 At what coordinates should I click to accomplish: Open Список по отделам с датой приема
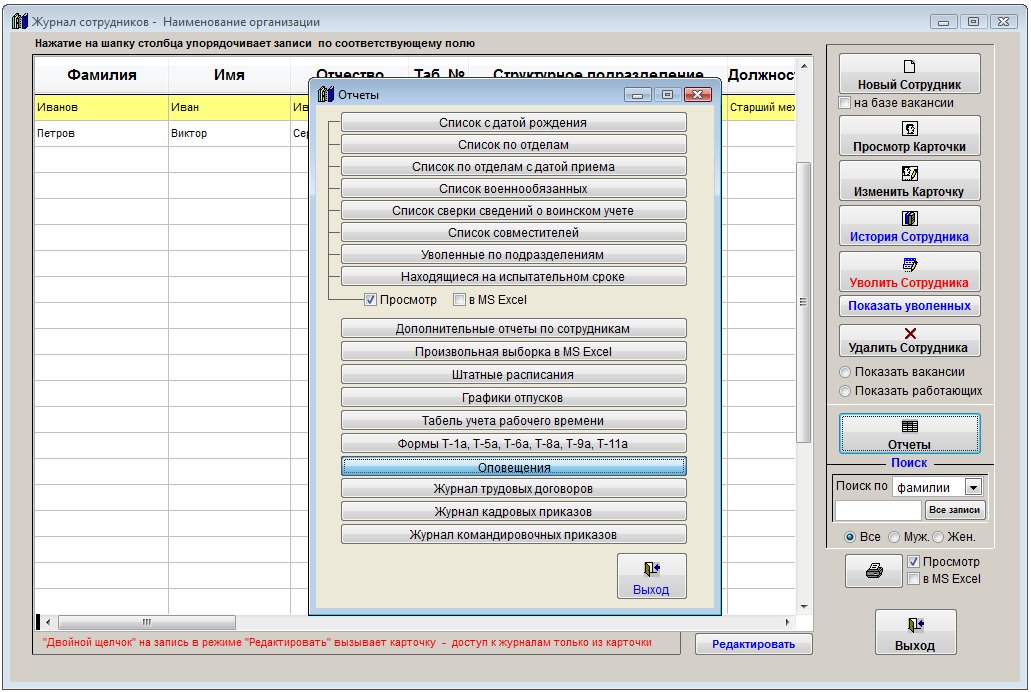click(514, 166)
